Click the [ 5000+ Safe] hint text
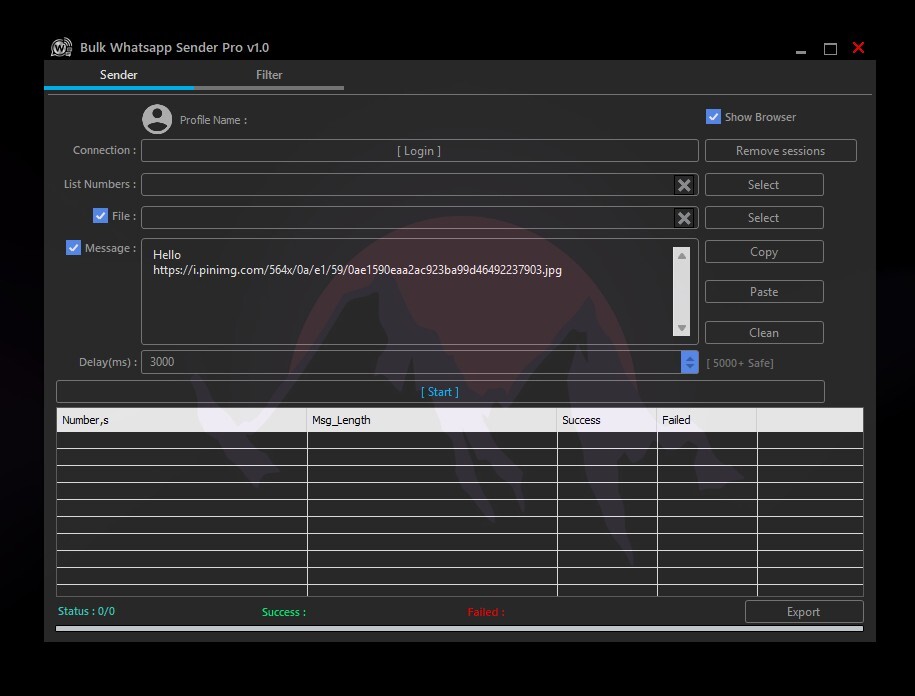 [x=740, y=363]
